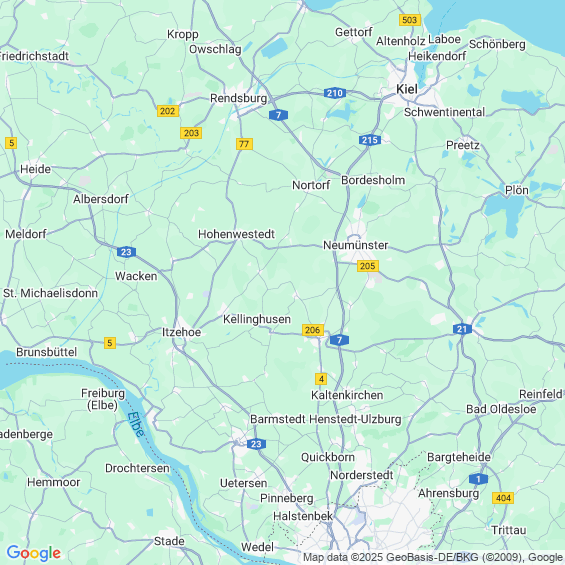Open the Google logo link
Viewport: 565px width, 565px height.
coord(34,553)
